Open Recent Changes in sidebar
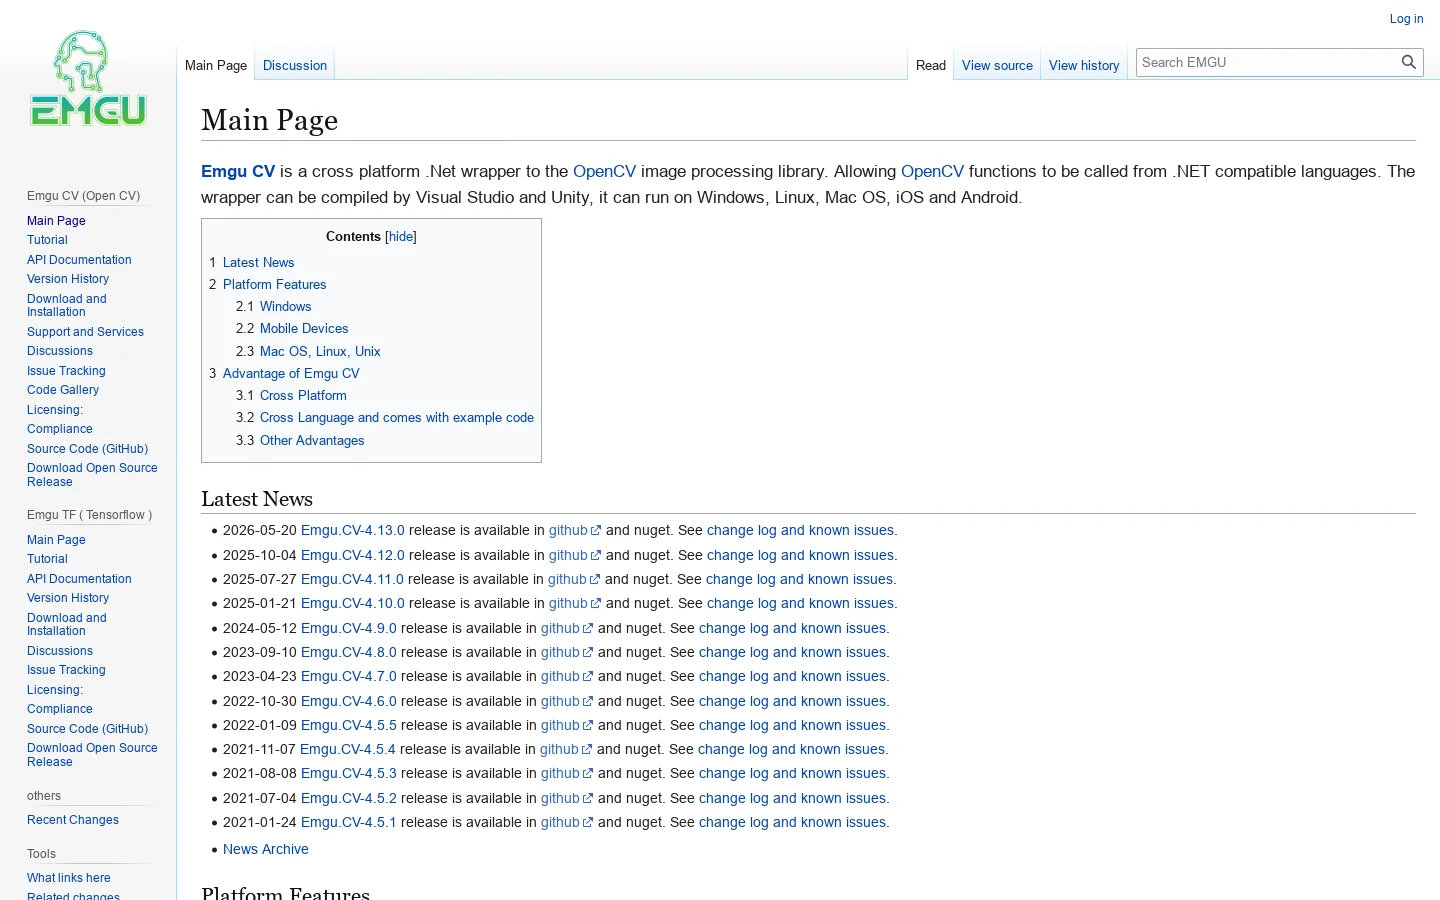The width and height of the screenshot is (1440, 900). click(73, 820)
